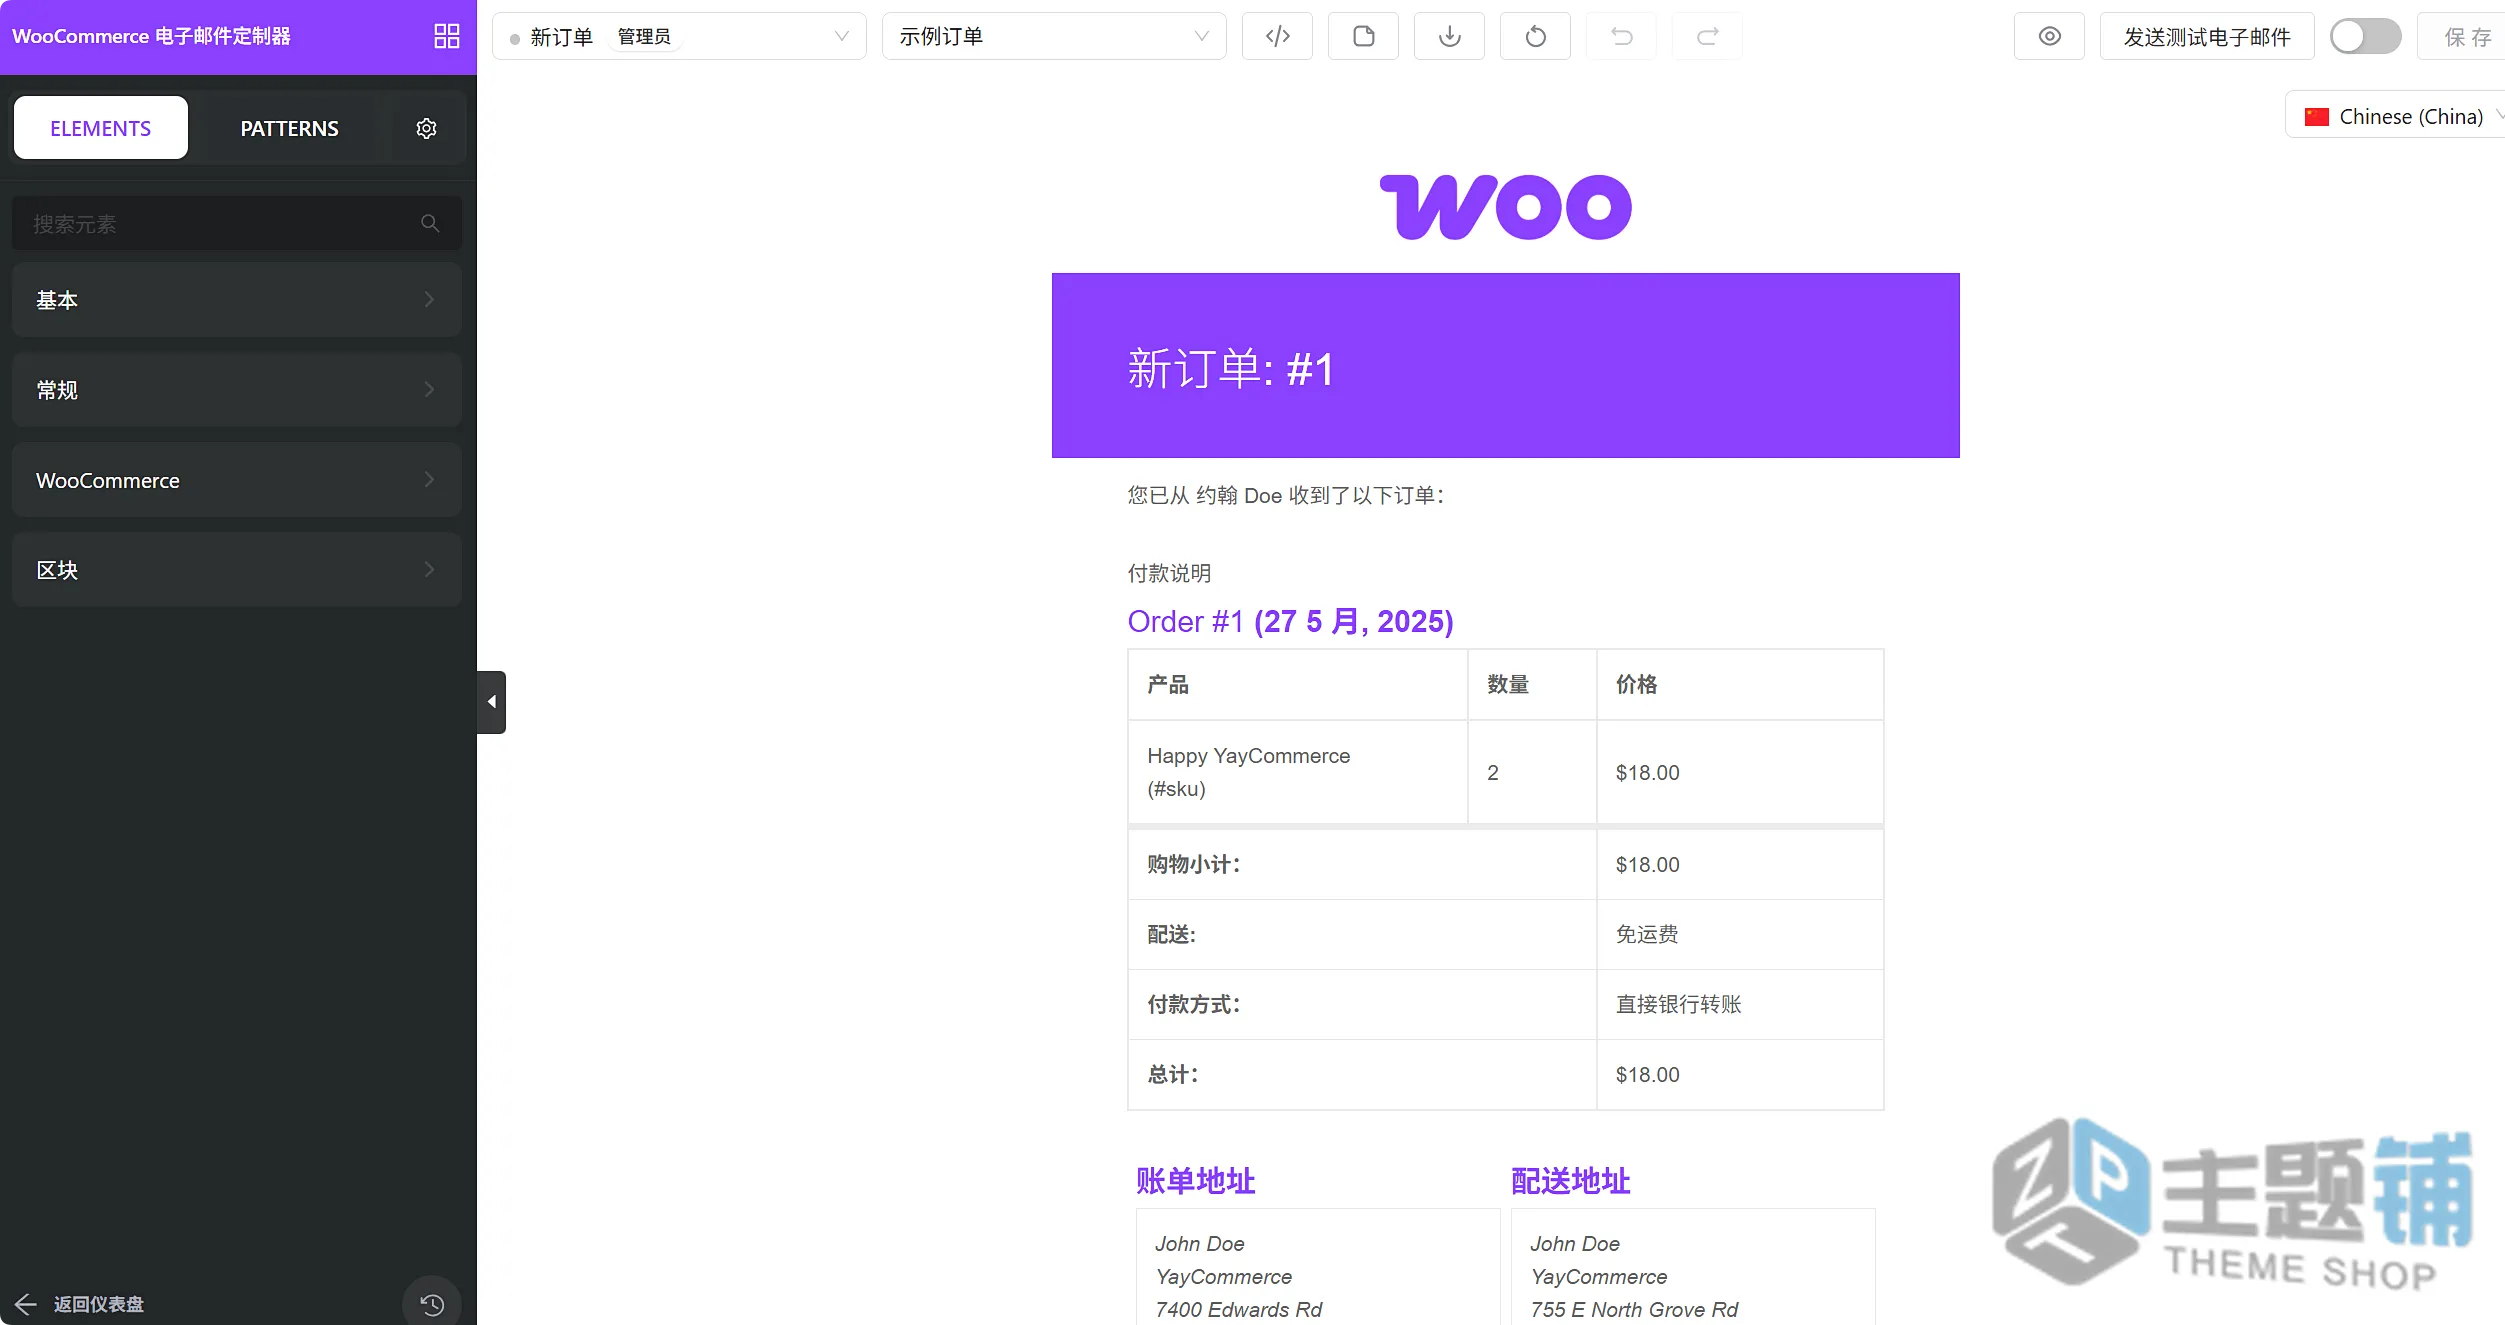Click the 配送: row label
Viewport: 2505px width, 1325px height.
tap(1171, 934)
